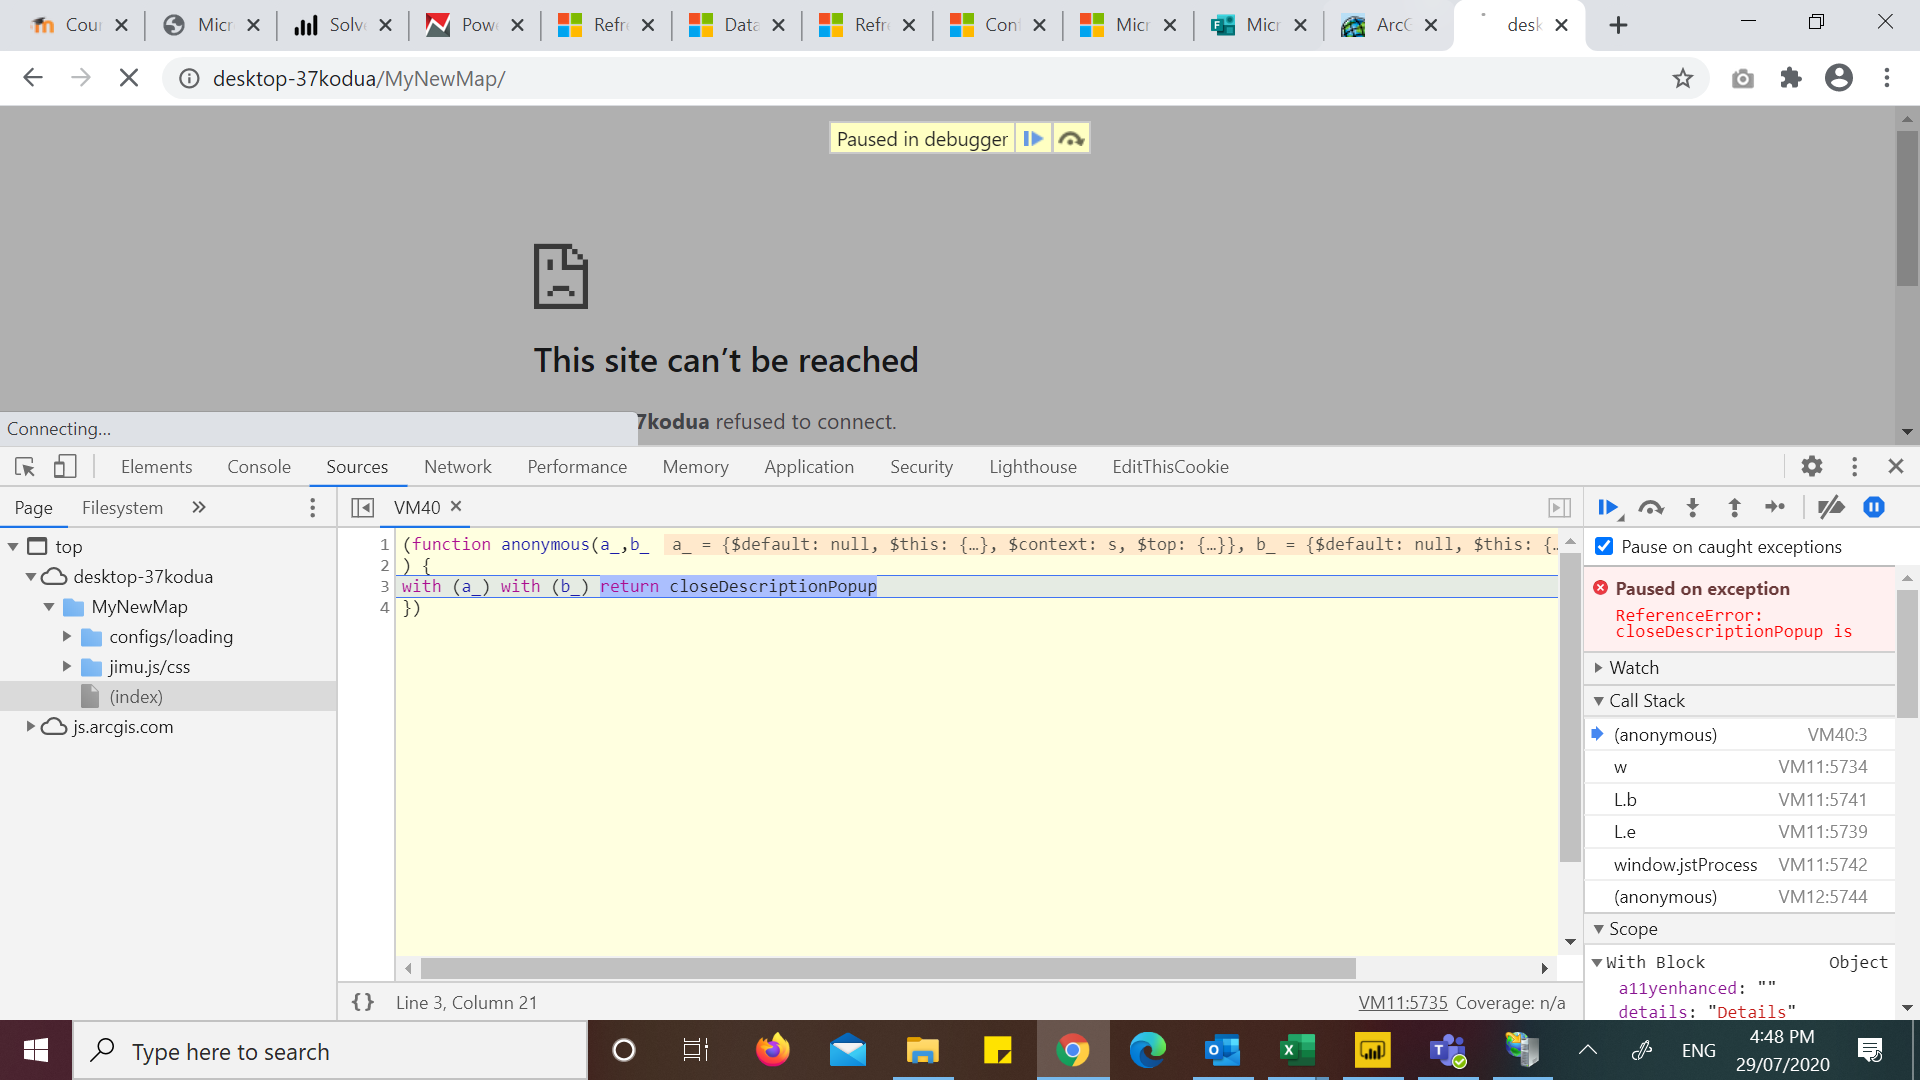Open the Network panel tab
Viewport: 1920px width, 1080px height.
click(x=457, y=467)
